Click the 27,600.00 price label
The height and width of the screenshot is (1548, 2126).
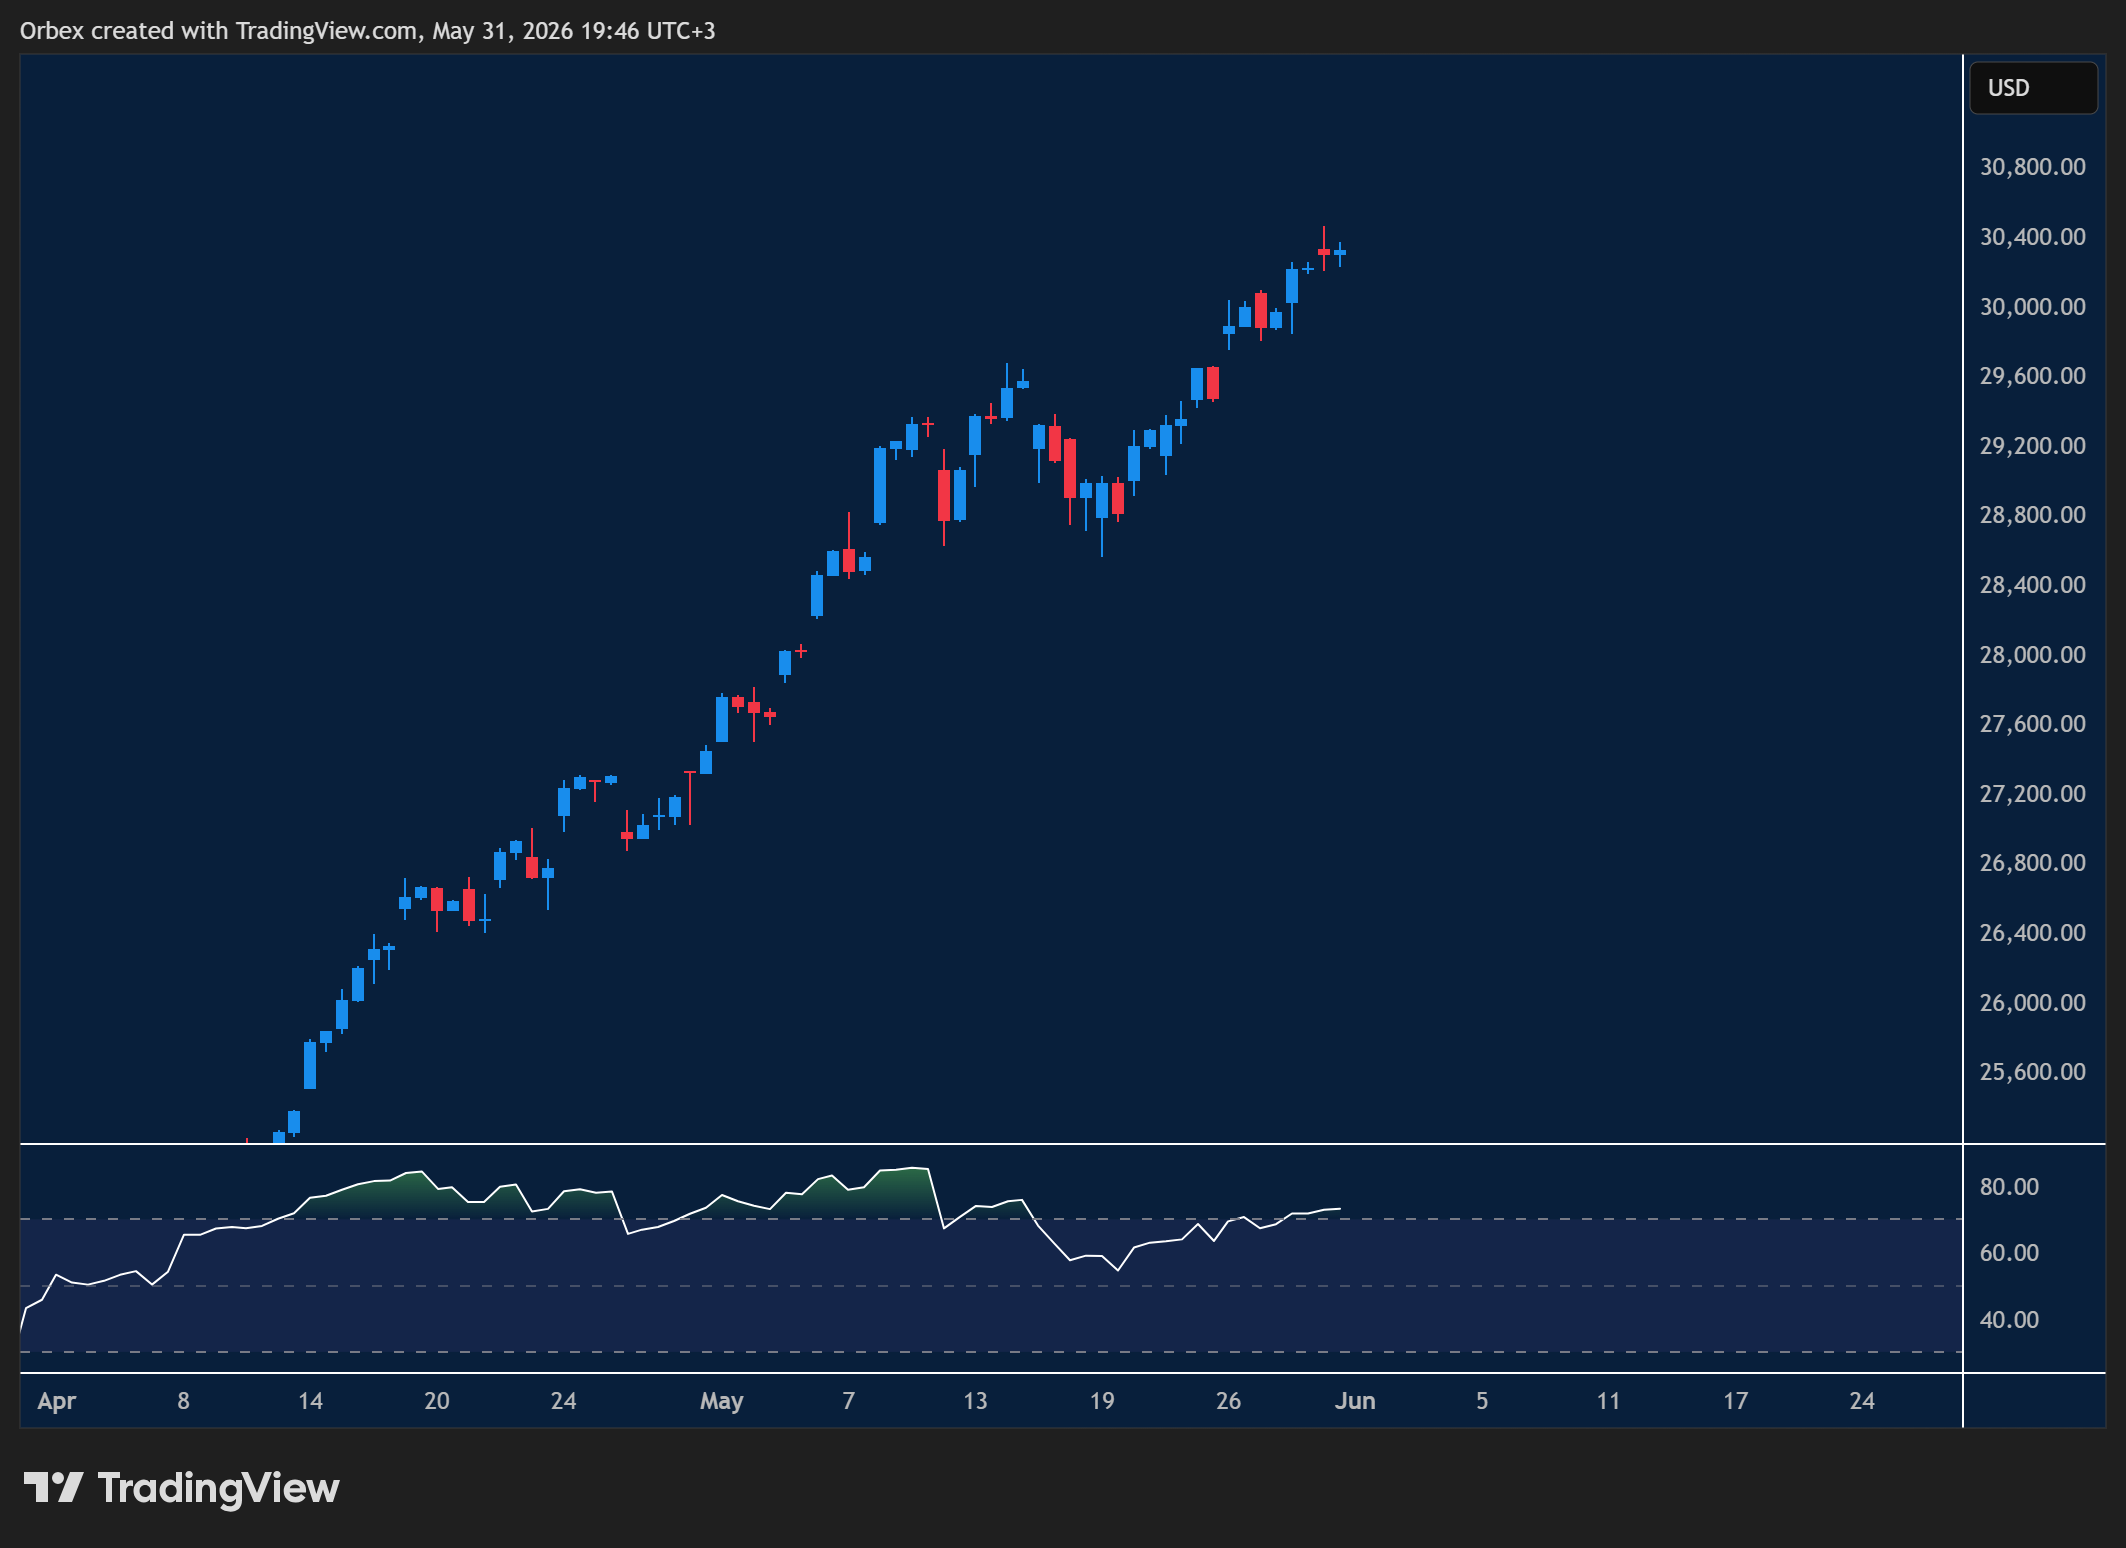2033,724
